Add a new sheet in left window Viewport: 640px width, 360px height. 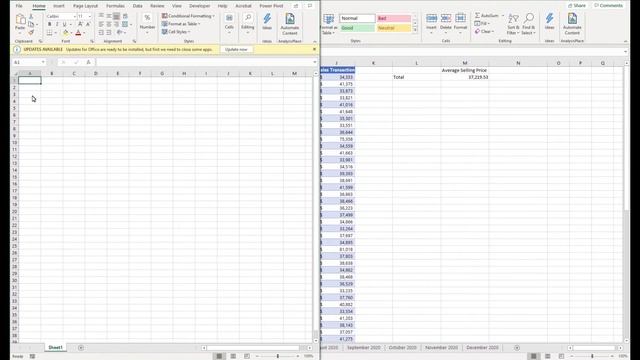(81, 348)
